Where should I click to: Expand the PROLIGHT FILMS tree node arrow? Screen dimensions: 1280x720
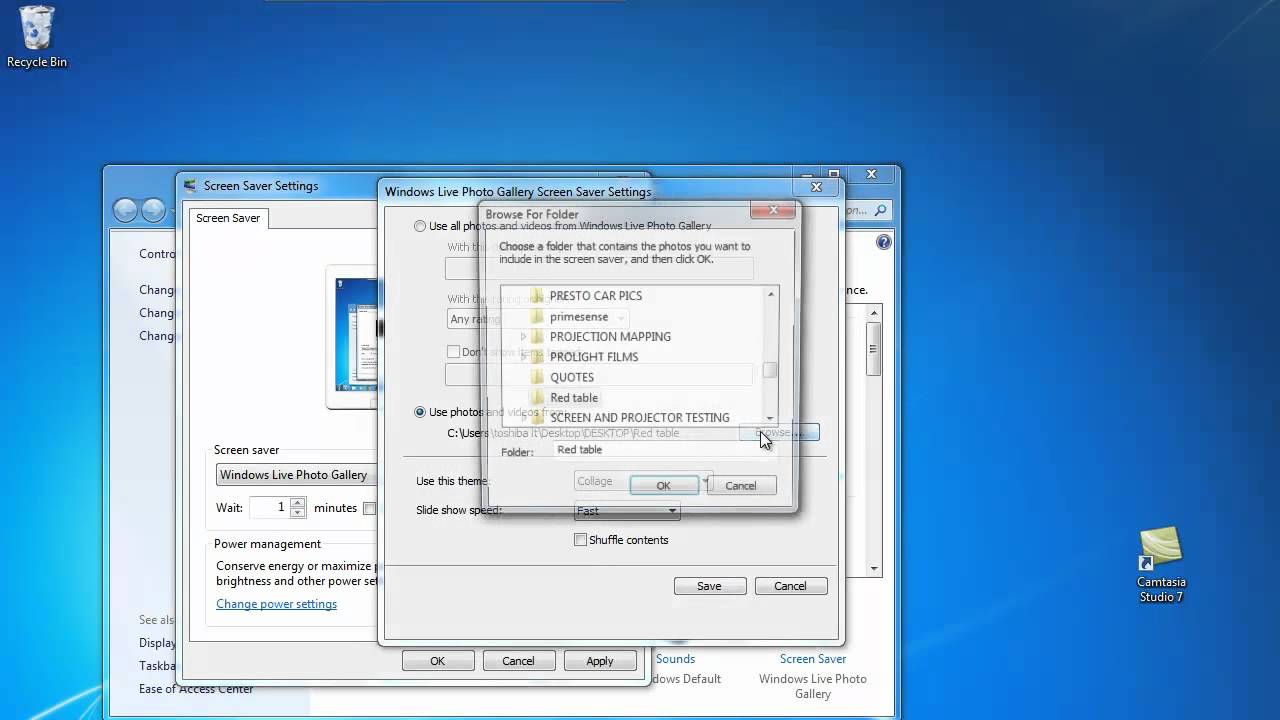tap(522, 357)
